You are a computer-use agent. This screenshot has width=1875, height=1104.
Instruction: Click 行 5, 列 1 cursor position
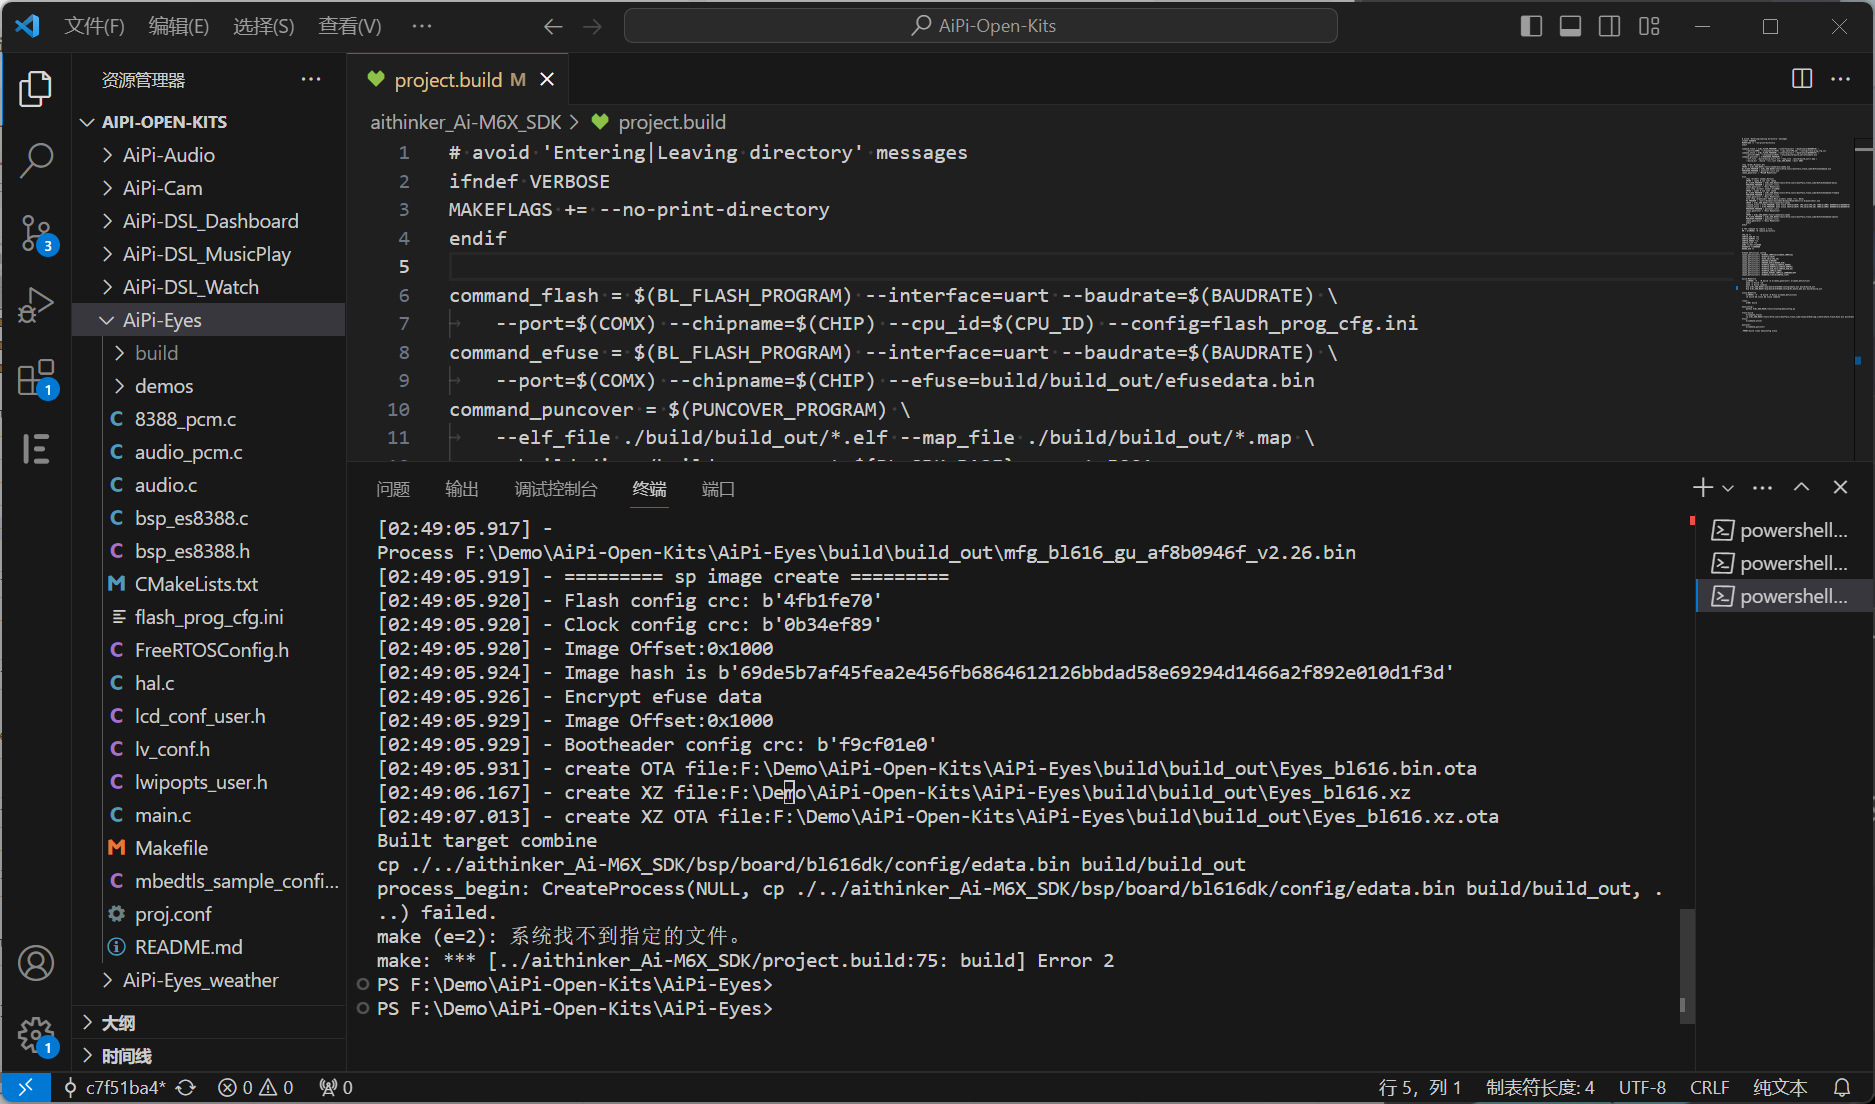pyautogui.click(x=1420, y=1087)
